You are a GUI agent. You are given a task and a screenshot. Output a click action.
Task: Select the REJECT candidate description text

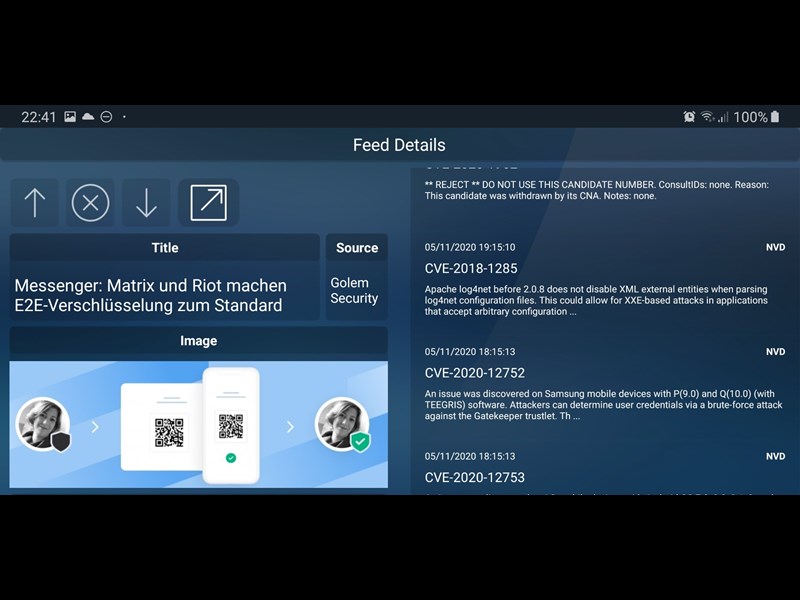(x=596, y=190)
